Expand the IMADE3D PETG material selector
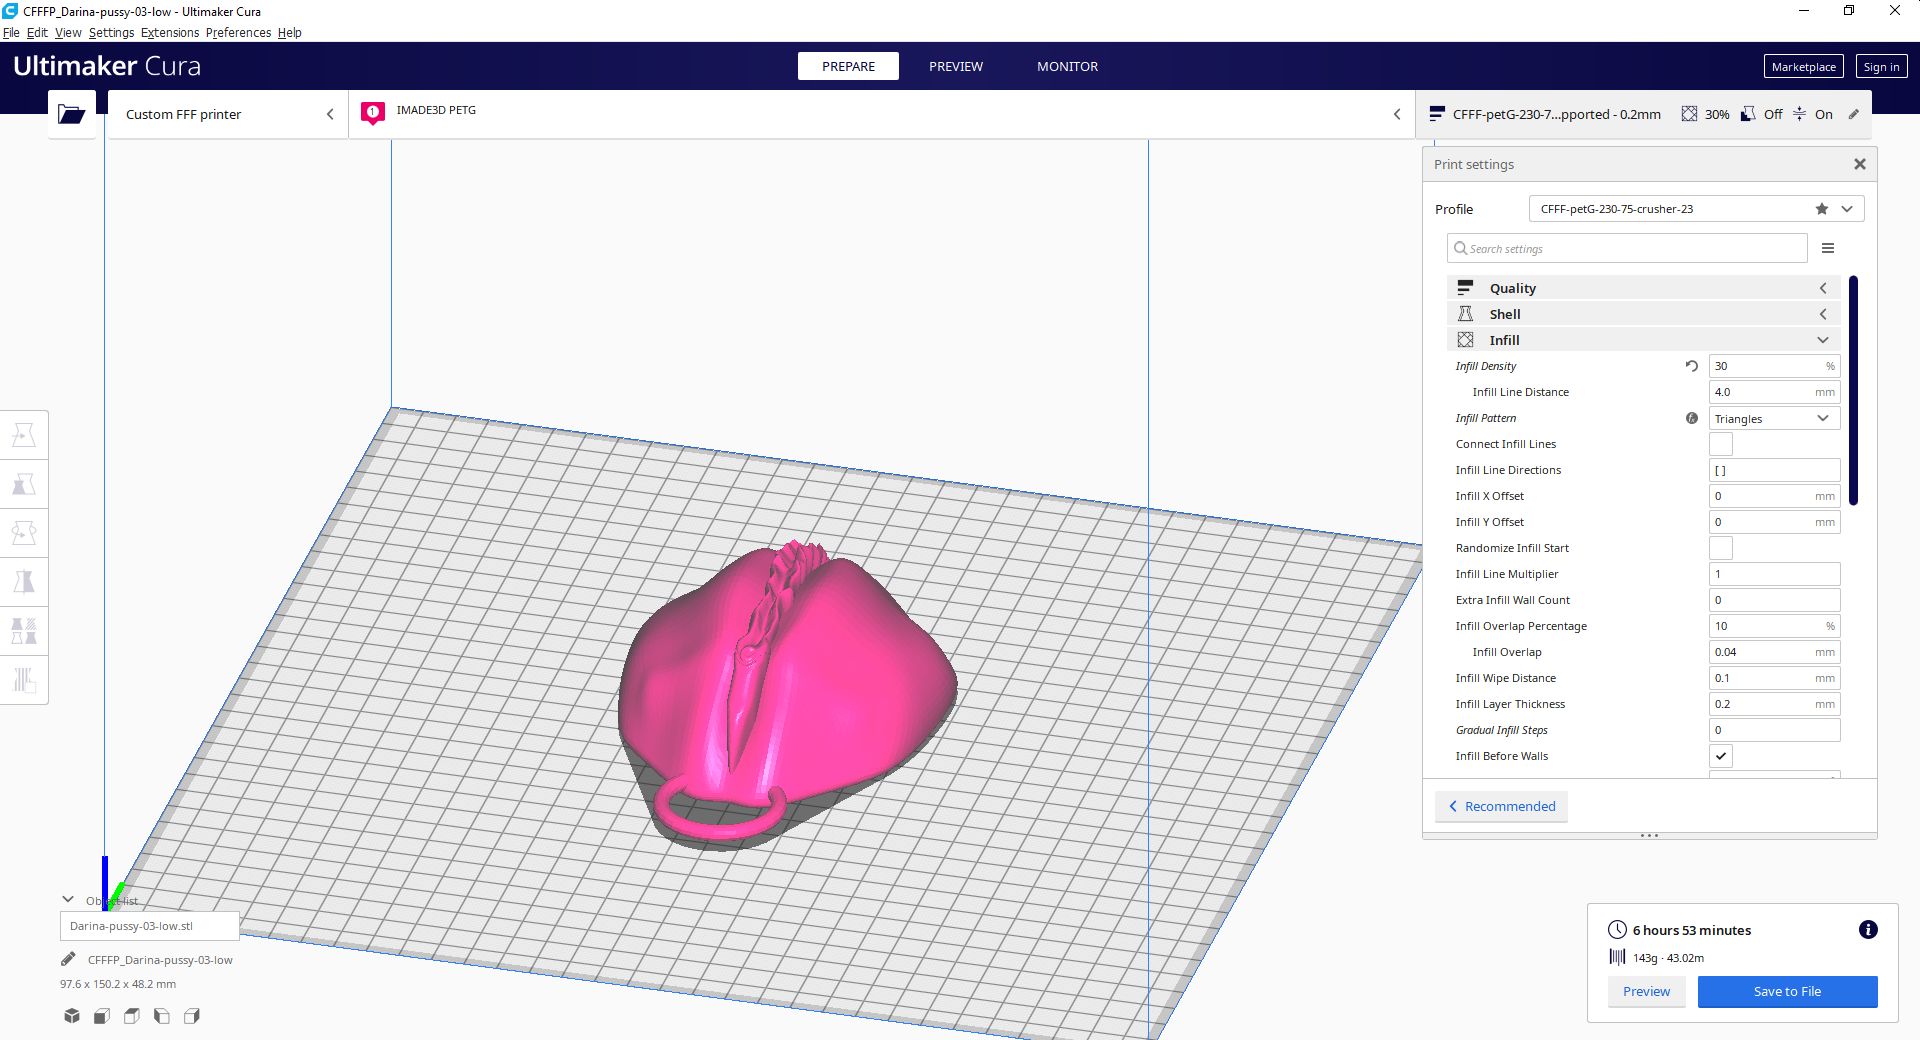Viewport: 1920px width, 1040px height. tap(882, 114)
